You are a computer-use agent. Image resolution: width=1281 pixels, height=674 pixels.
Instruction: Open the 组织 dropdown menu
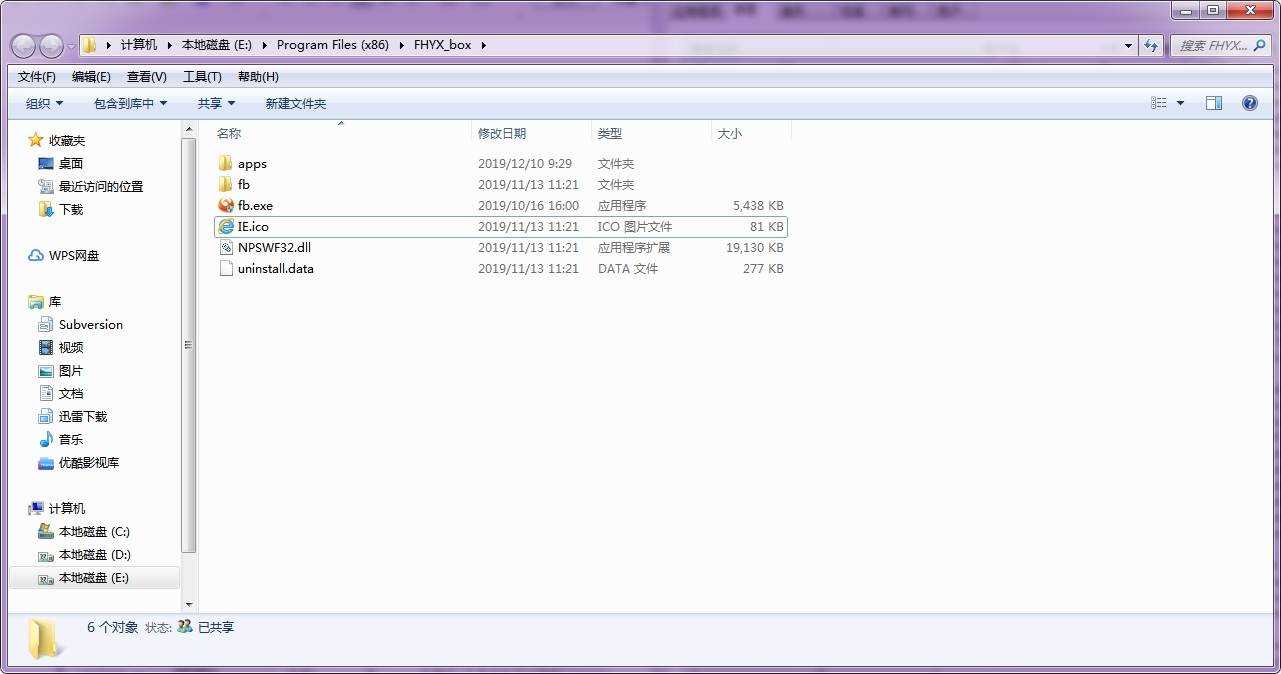tap(44, 104)
